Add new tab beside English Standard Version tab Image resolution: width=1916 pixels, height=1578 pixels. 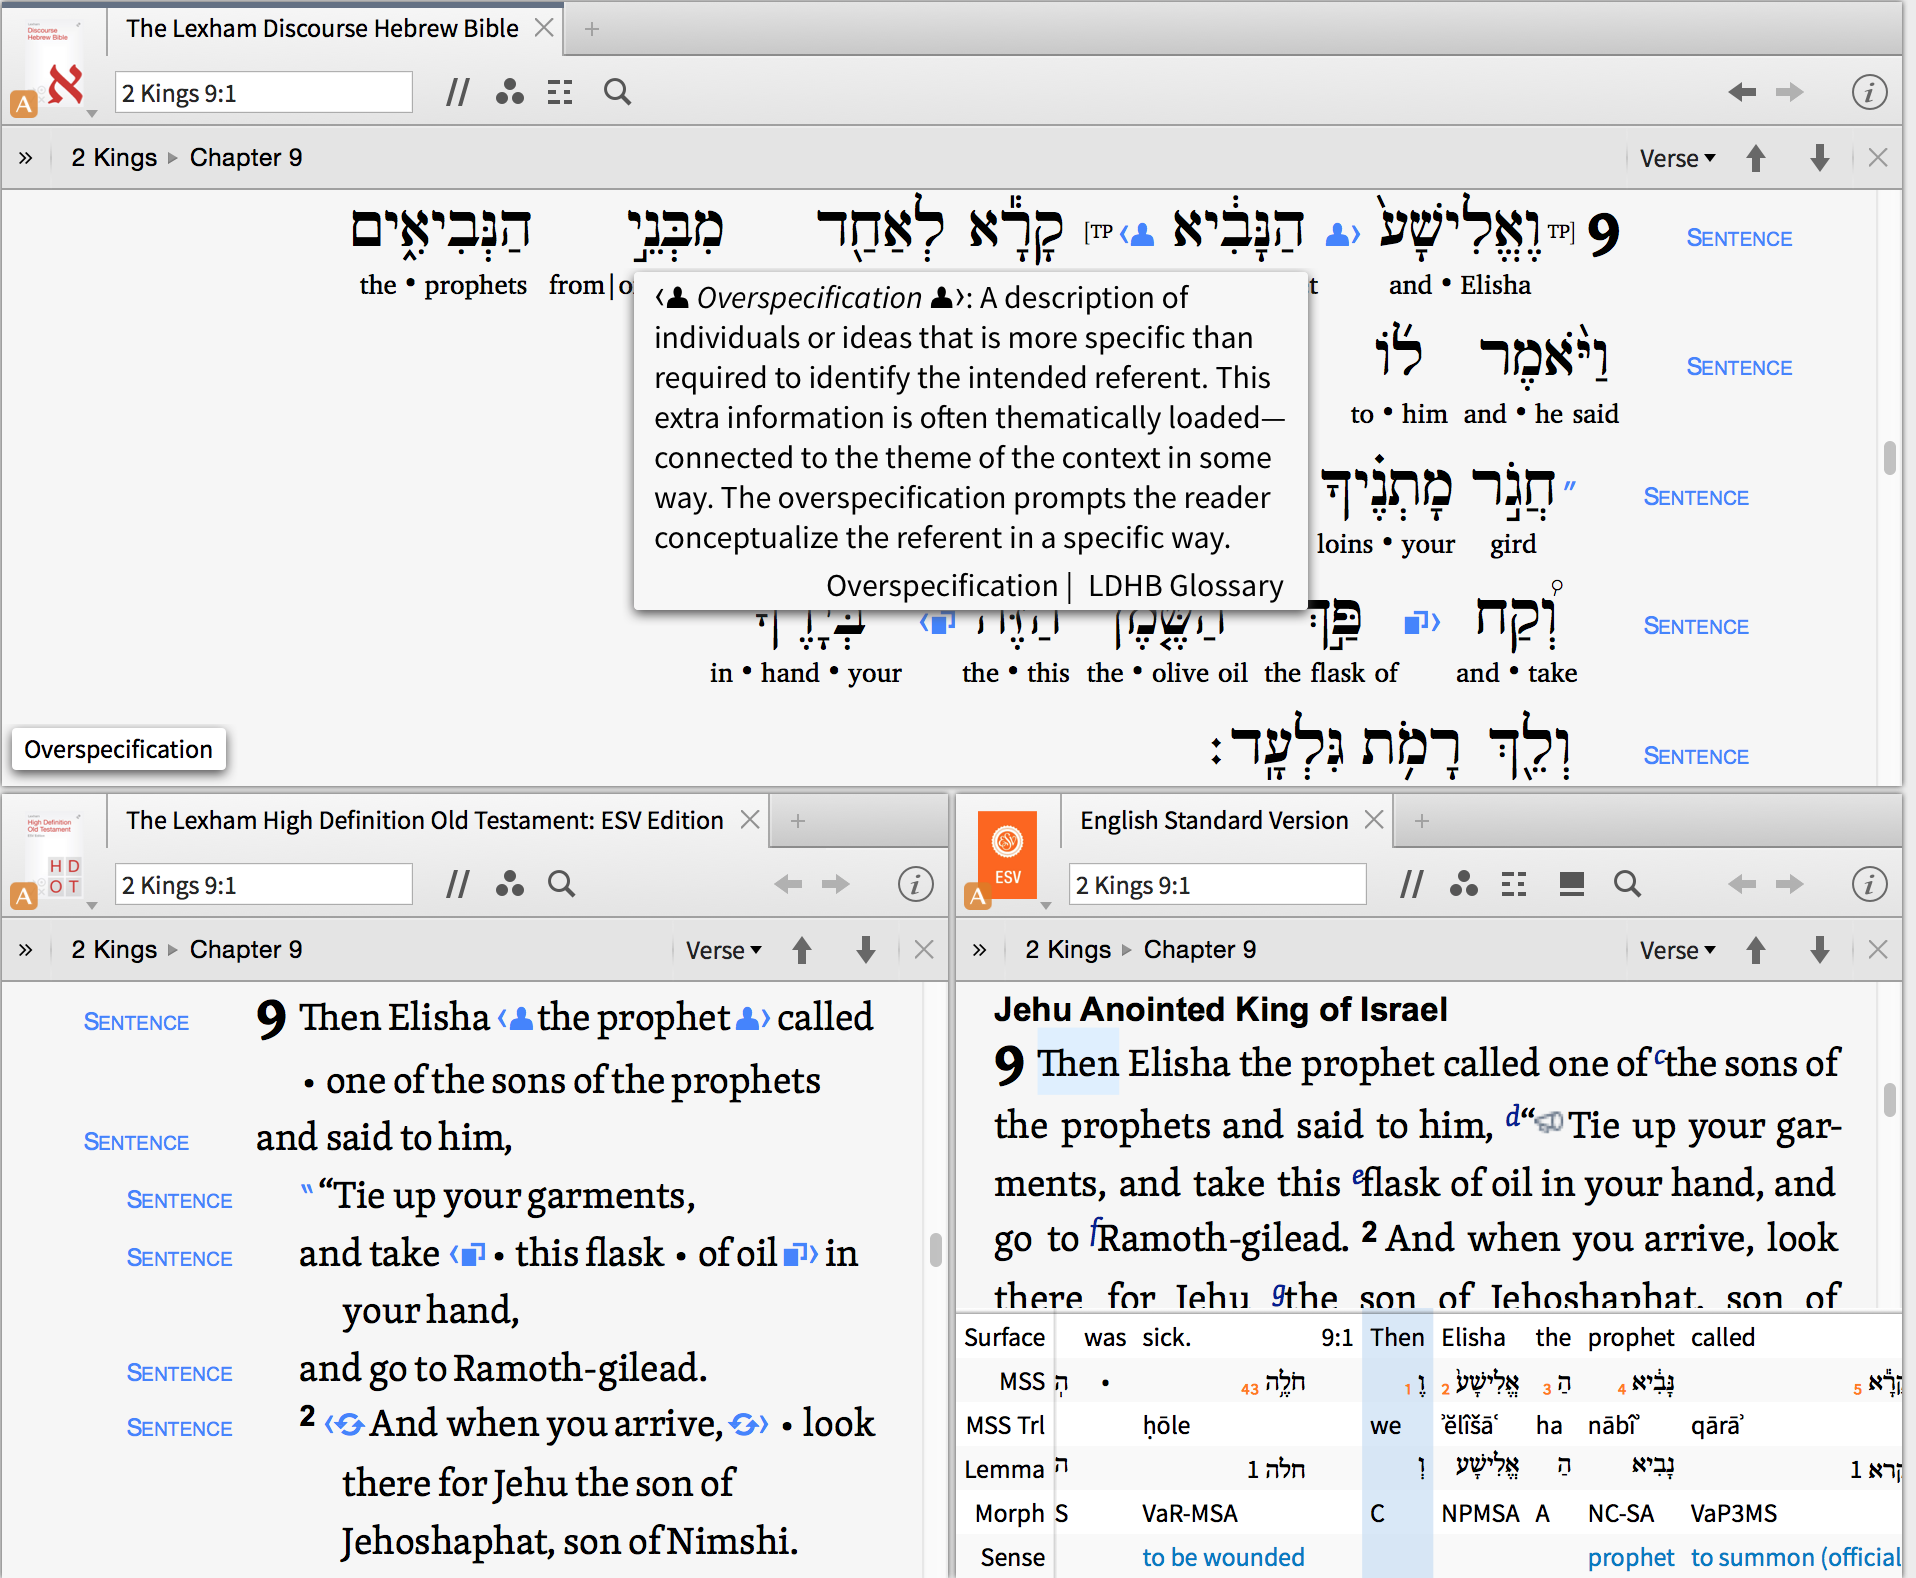(x=1422, y=821)
